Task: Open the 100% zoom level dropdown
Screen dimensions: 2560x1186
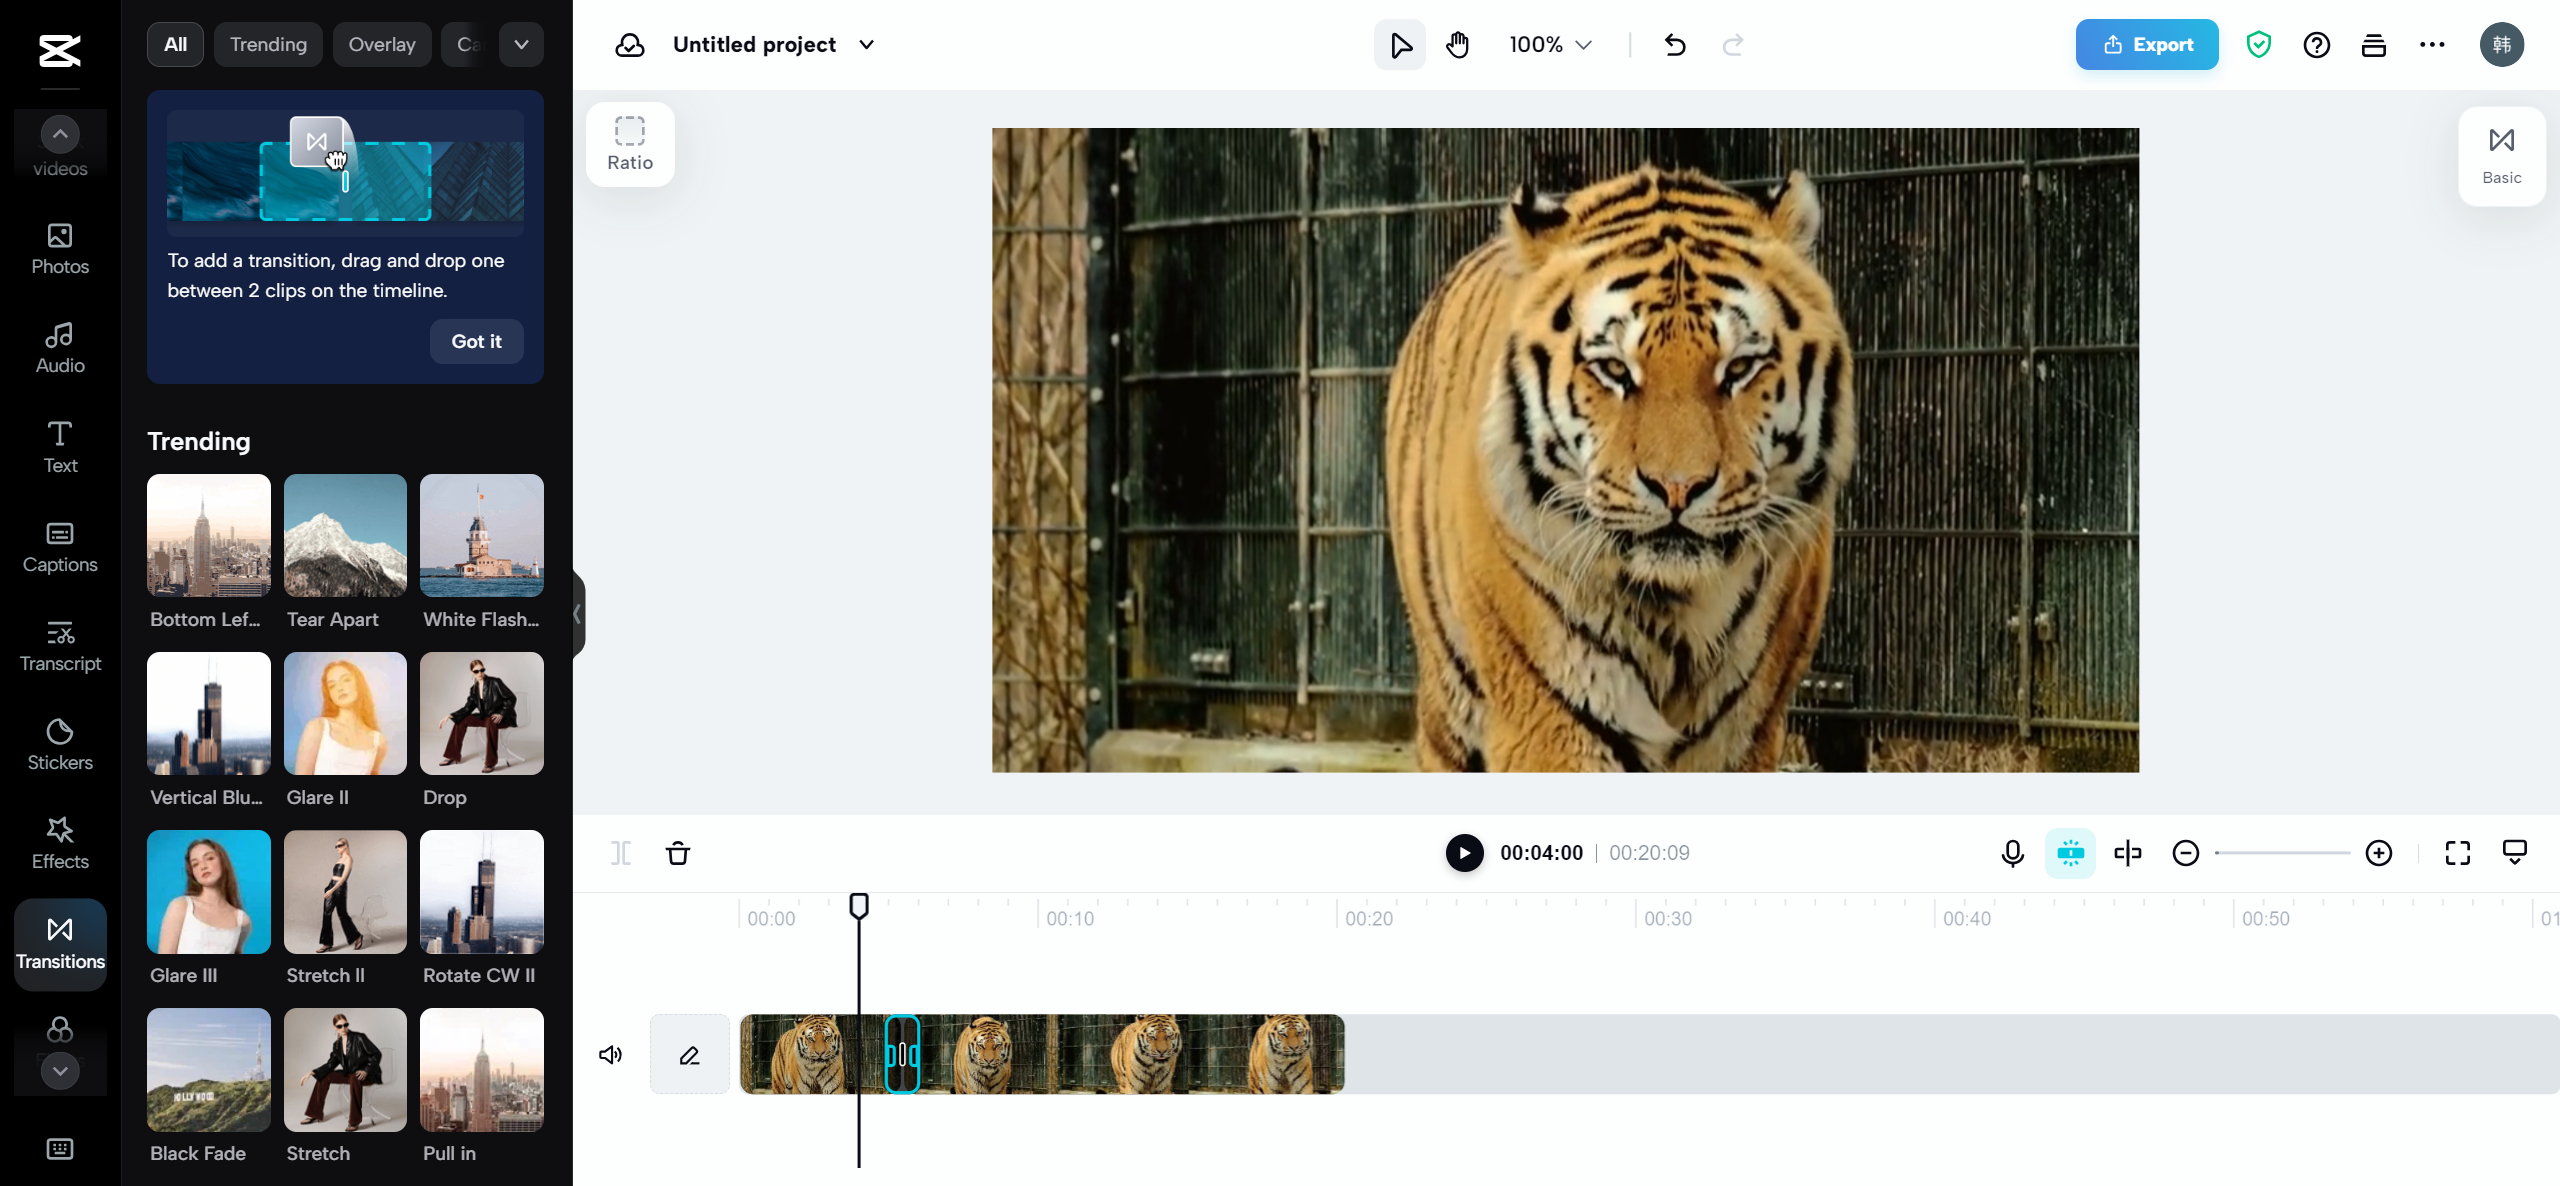Action: pos(1550,45)
